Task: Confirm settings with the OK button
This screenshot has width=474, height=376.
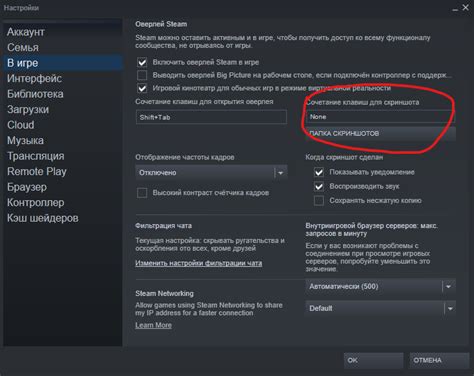Action: point(373,360)
